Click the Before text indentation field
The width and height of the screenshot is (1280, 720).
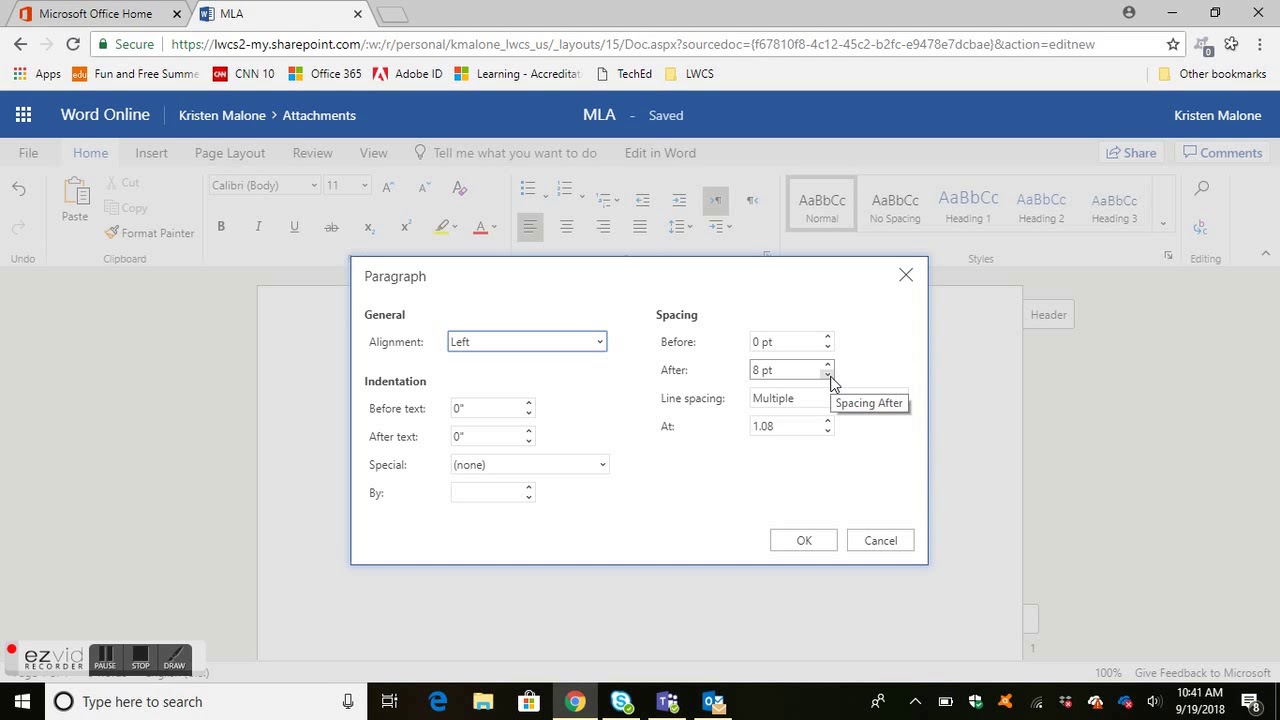(x=487, y=408)
